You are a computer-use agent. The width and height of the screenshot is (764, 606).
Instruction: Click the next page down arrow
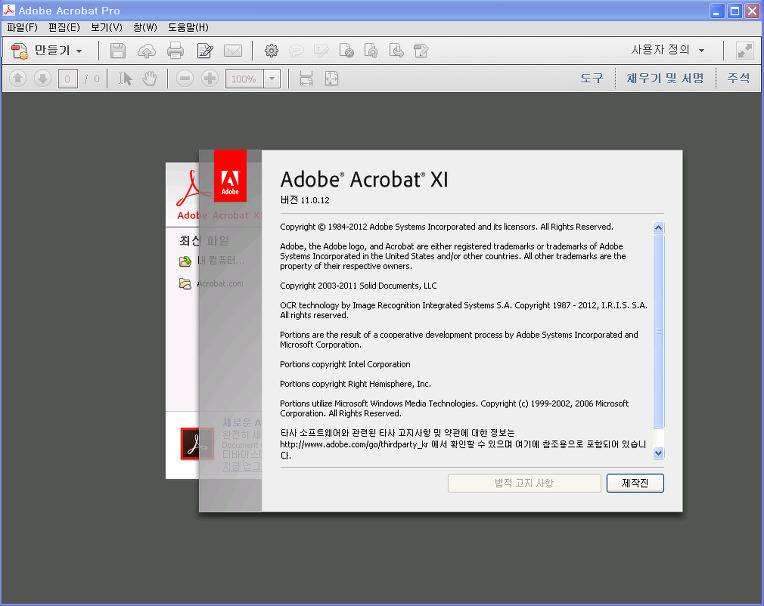(x=43, y=78)
